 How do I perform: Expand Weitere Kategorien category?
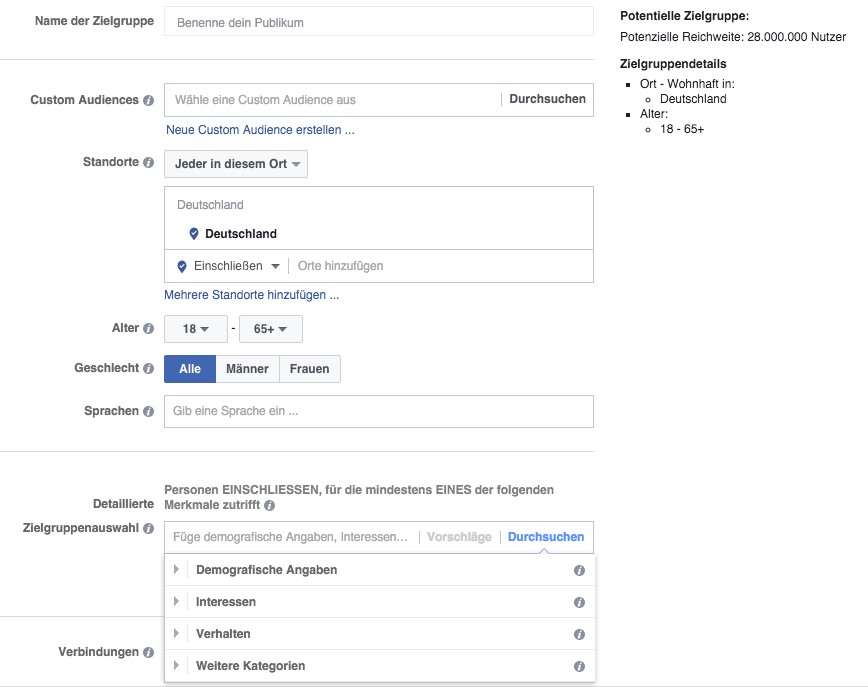pyautogui.click(x=176, y=665)
